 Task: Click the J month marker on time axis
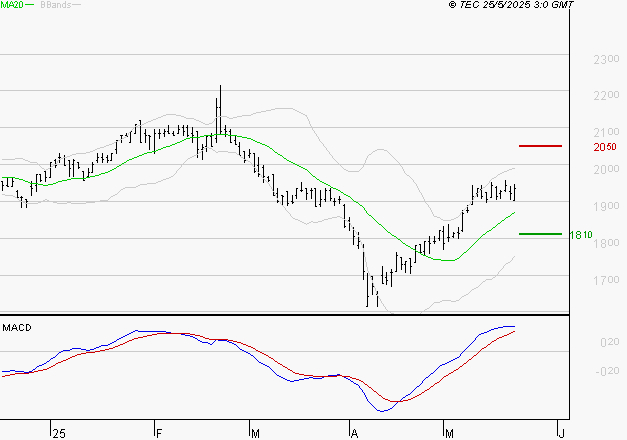coord(561,434)
